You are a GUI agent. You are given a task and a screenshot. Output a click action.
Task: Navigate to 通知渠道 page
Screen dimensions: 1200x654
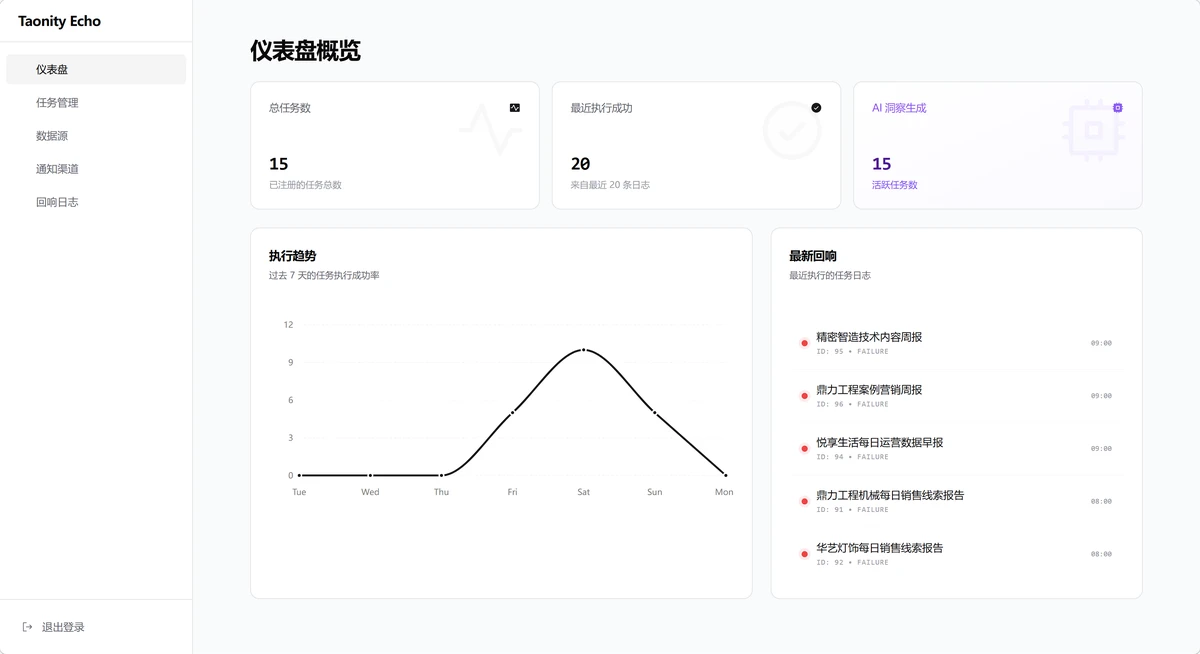(57, 169)
